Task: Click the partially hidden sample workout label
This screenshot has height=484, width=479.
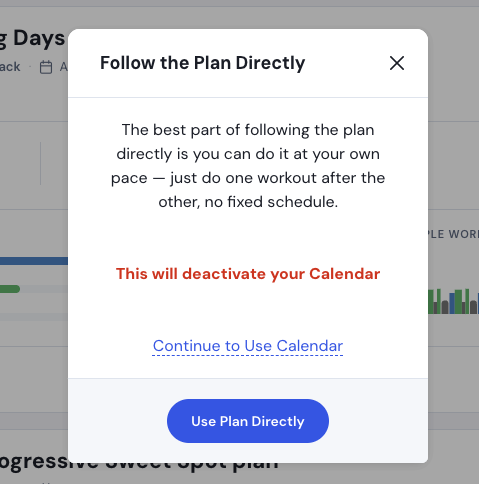Action: point(454,234)
